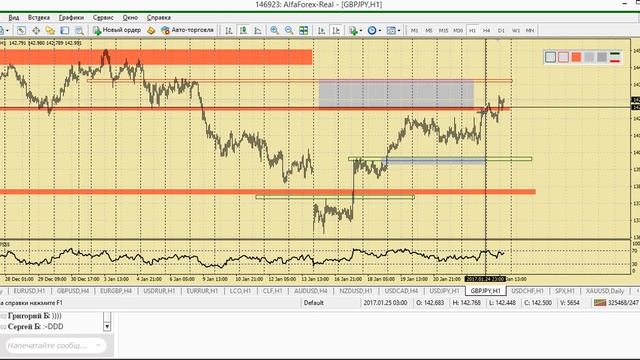
Task: Select the M30 timeframe
Action: pyautogui.click(x=458, y=31)
